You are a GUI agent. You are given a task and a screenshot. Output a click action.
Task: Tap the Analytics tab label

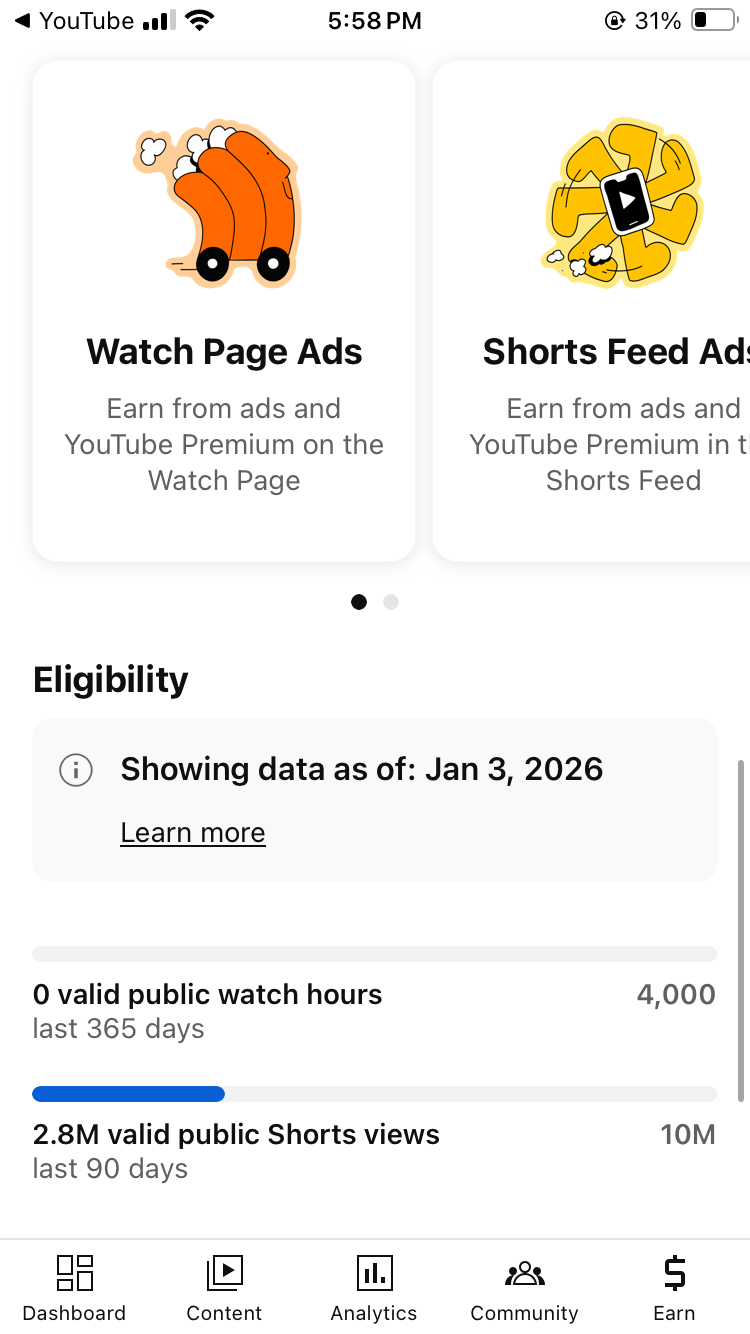click(x=374, y=1313)
